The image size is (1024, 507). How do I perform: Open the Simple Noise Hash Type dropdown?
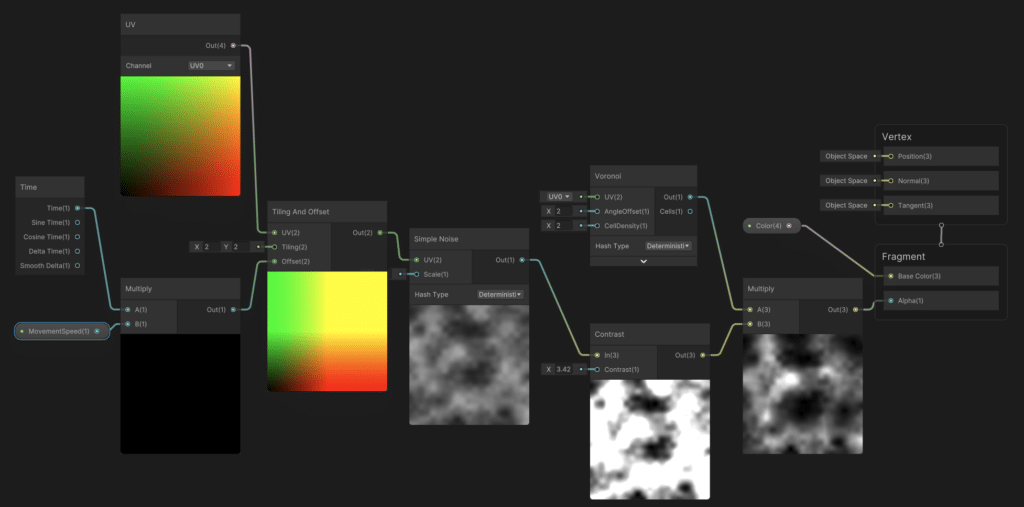(500, 295)
